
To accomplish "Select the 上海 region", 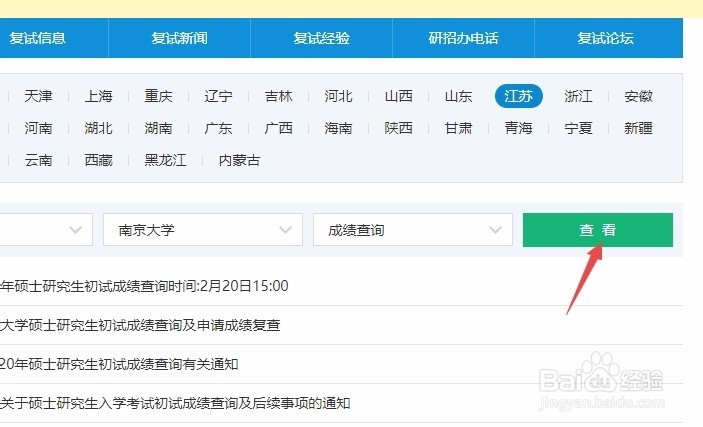I will tap(98, 96).
